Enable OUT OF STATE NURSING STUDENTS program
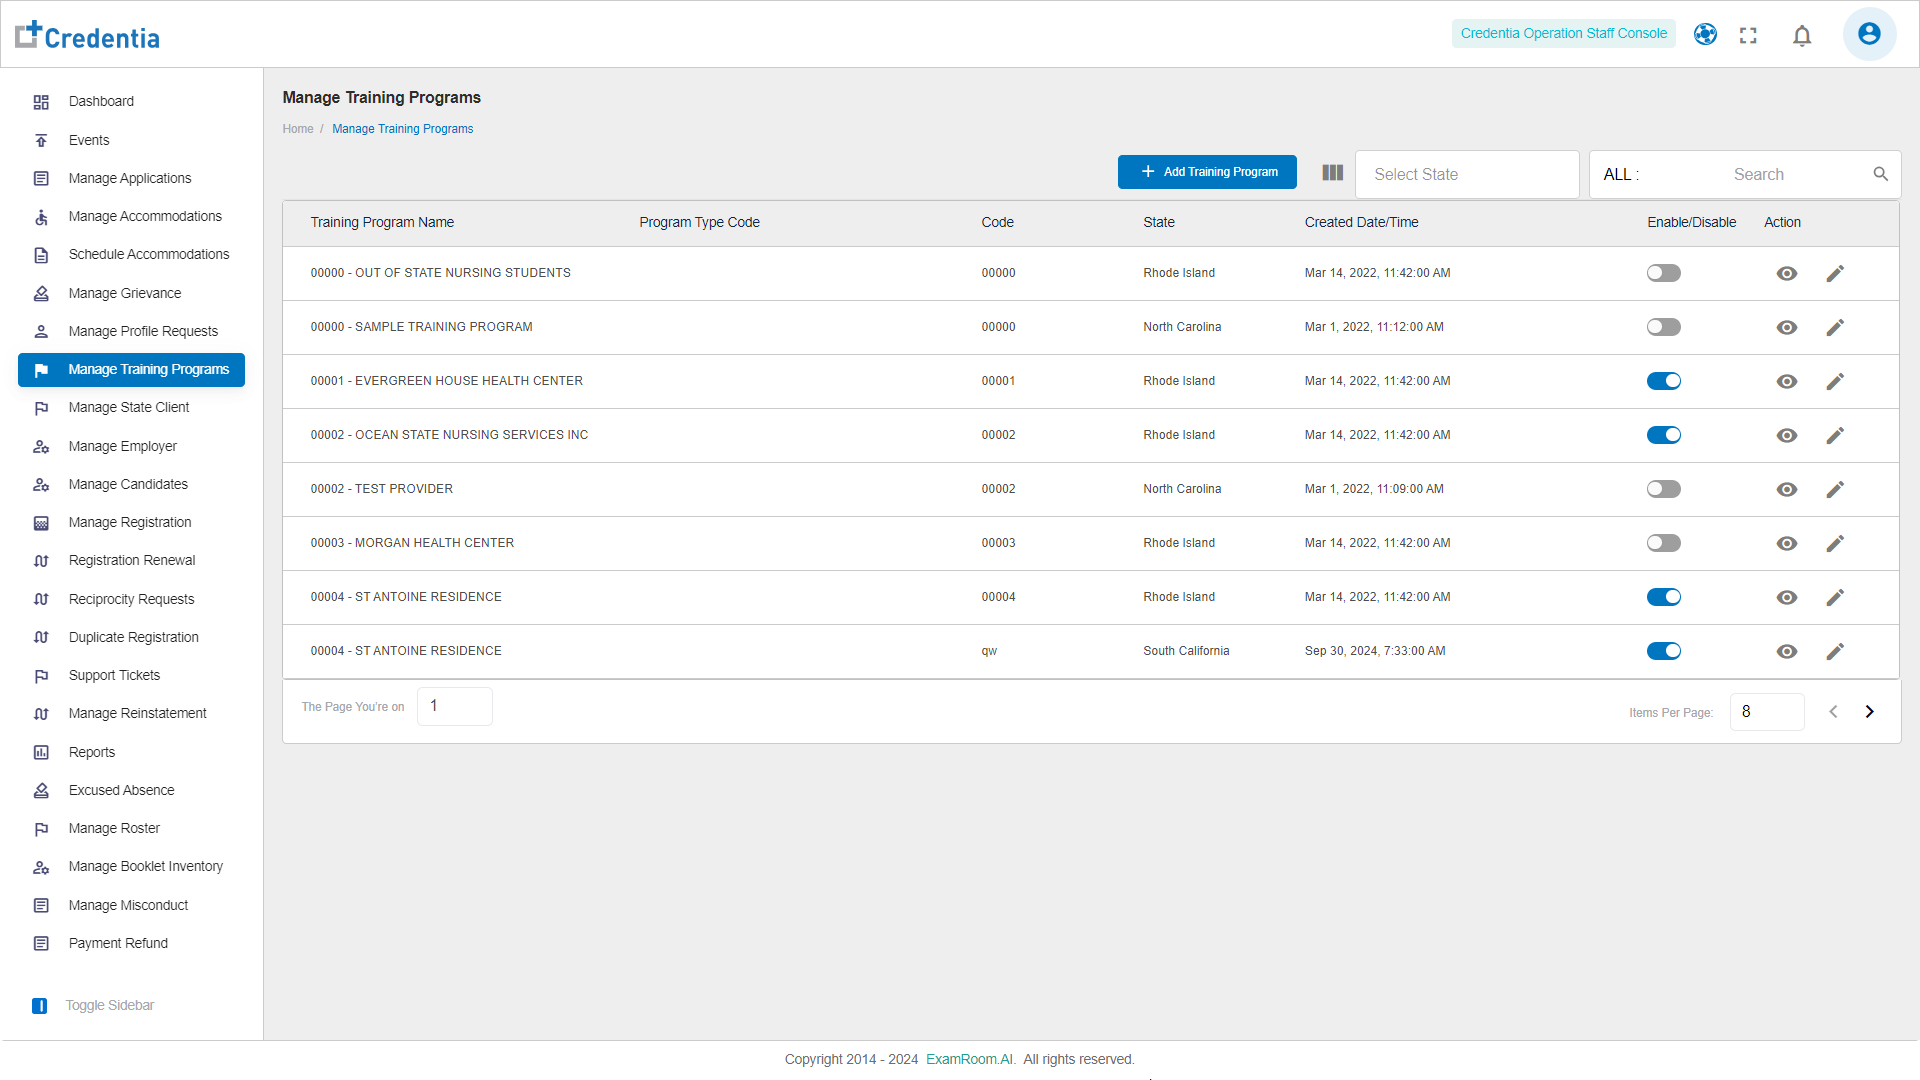The width and height of the screenshot is (1920, 1080). pos(1663,274)
